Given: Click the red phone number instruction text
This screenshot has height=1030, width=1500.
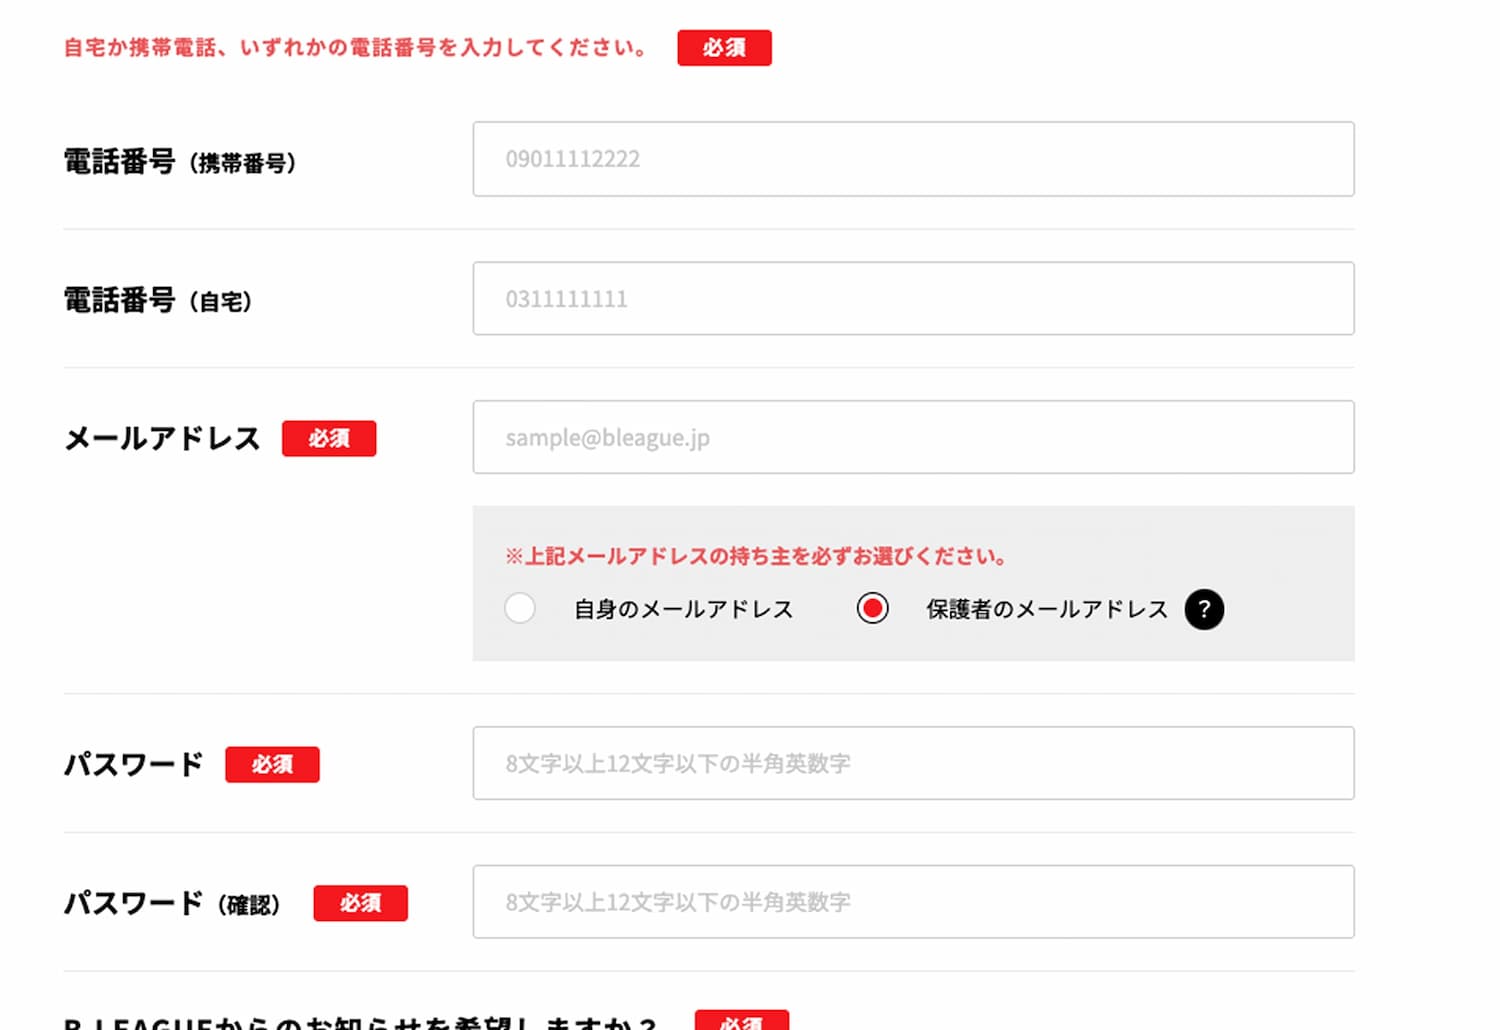Looking at the screenshot, I should 355,48.
